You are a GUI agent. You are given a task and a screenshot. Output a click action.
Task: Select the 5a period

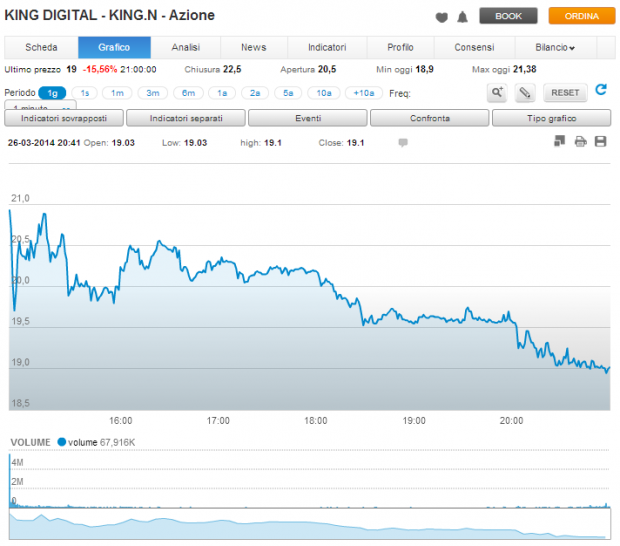pos(288,93)
